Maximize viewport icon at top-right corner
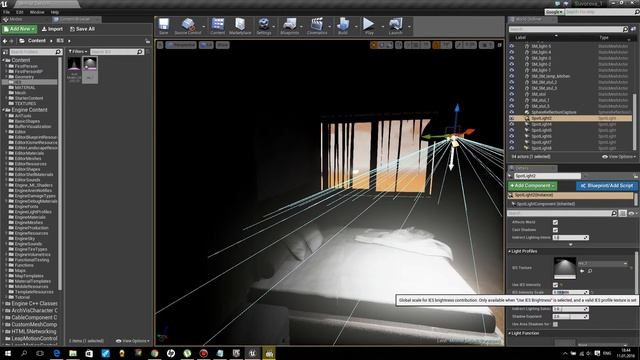 [499, 45]
